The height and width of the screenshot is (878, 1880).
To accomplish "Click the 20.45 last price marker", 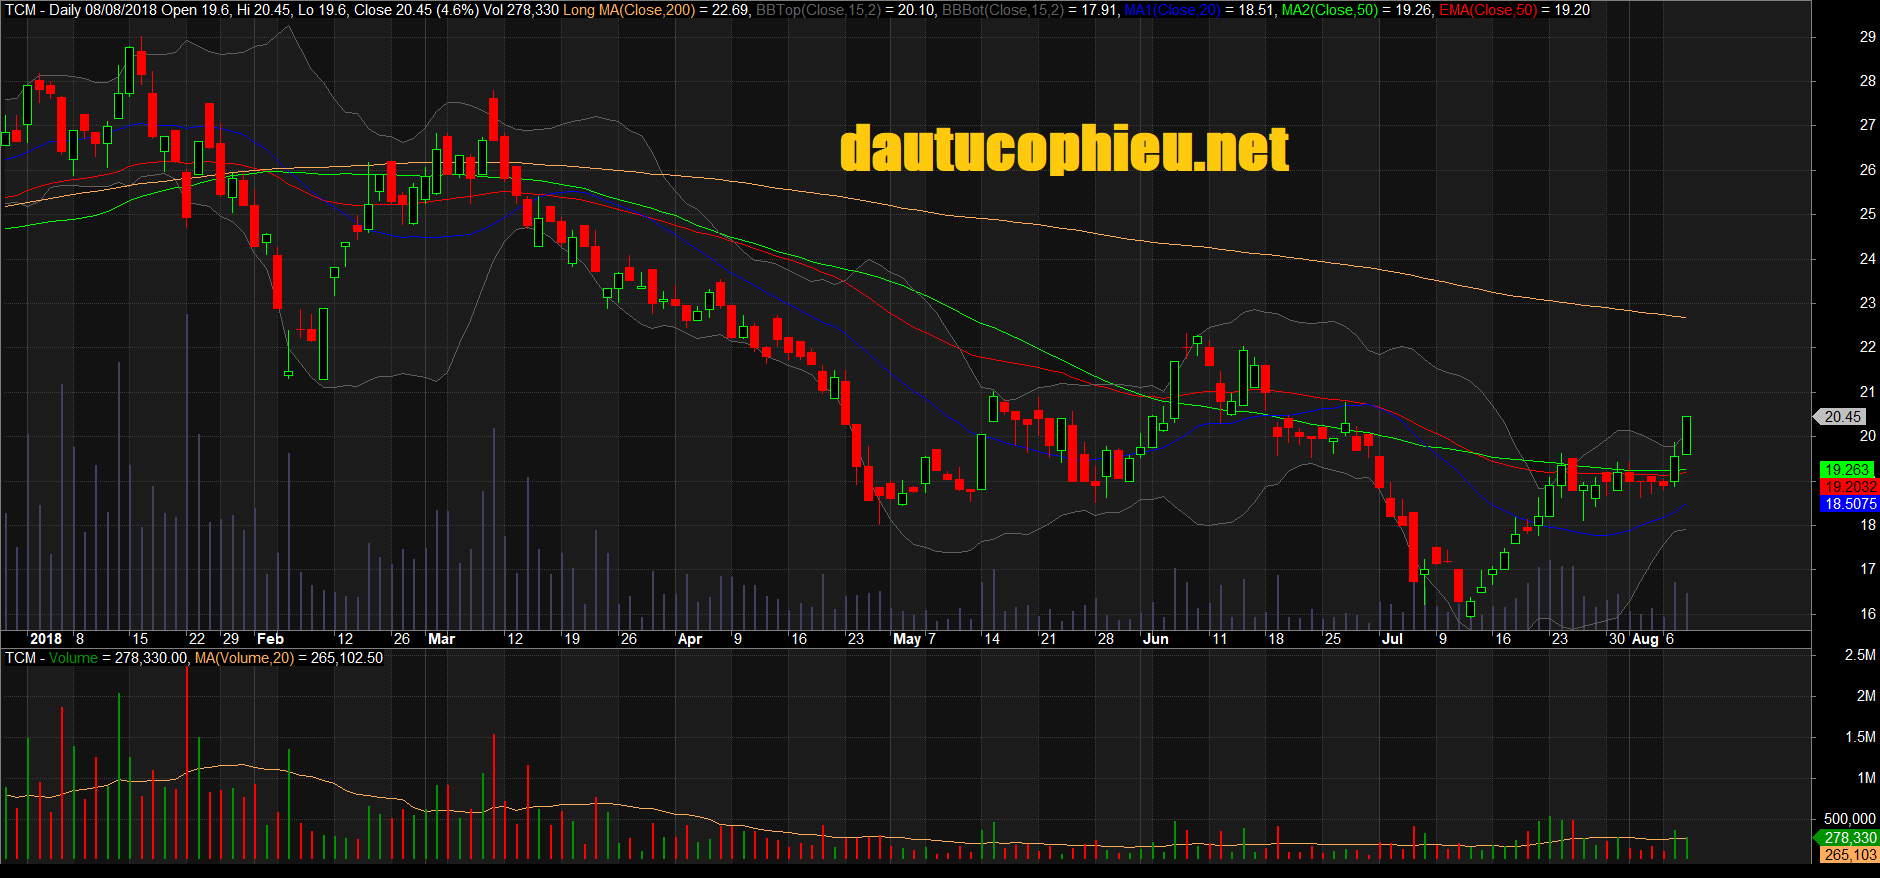I will click(1841, 417).
